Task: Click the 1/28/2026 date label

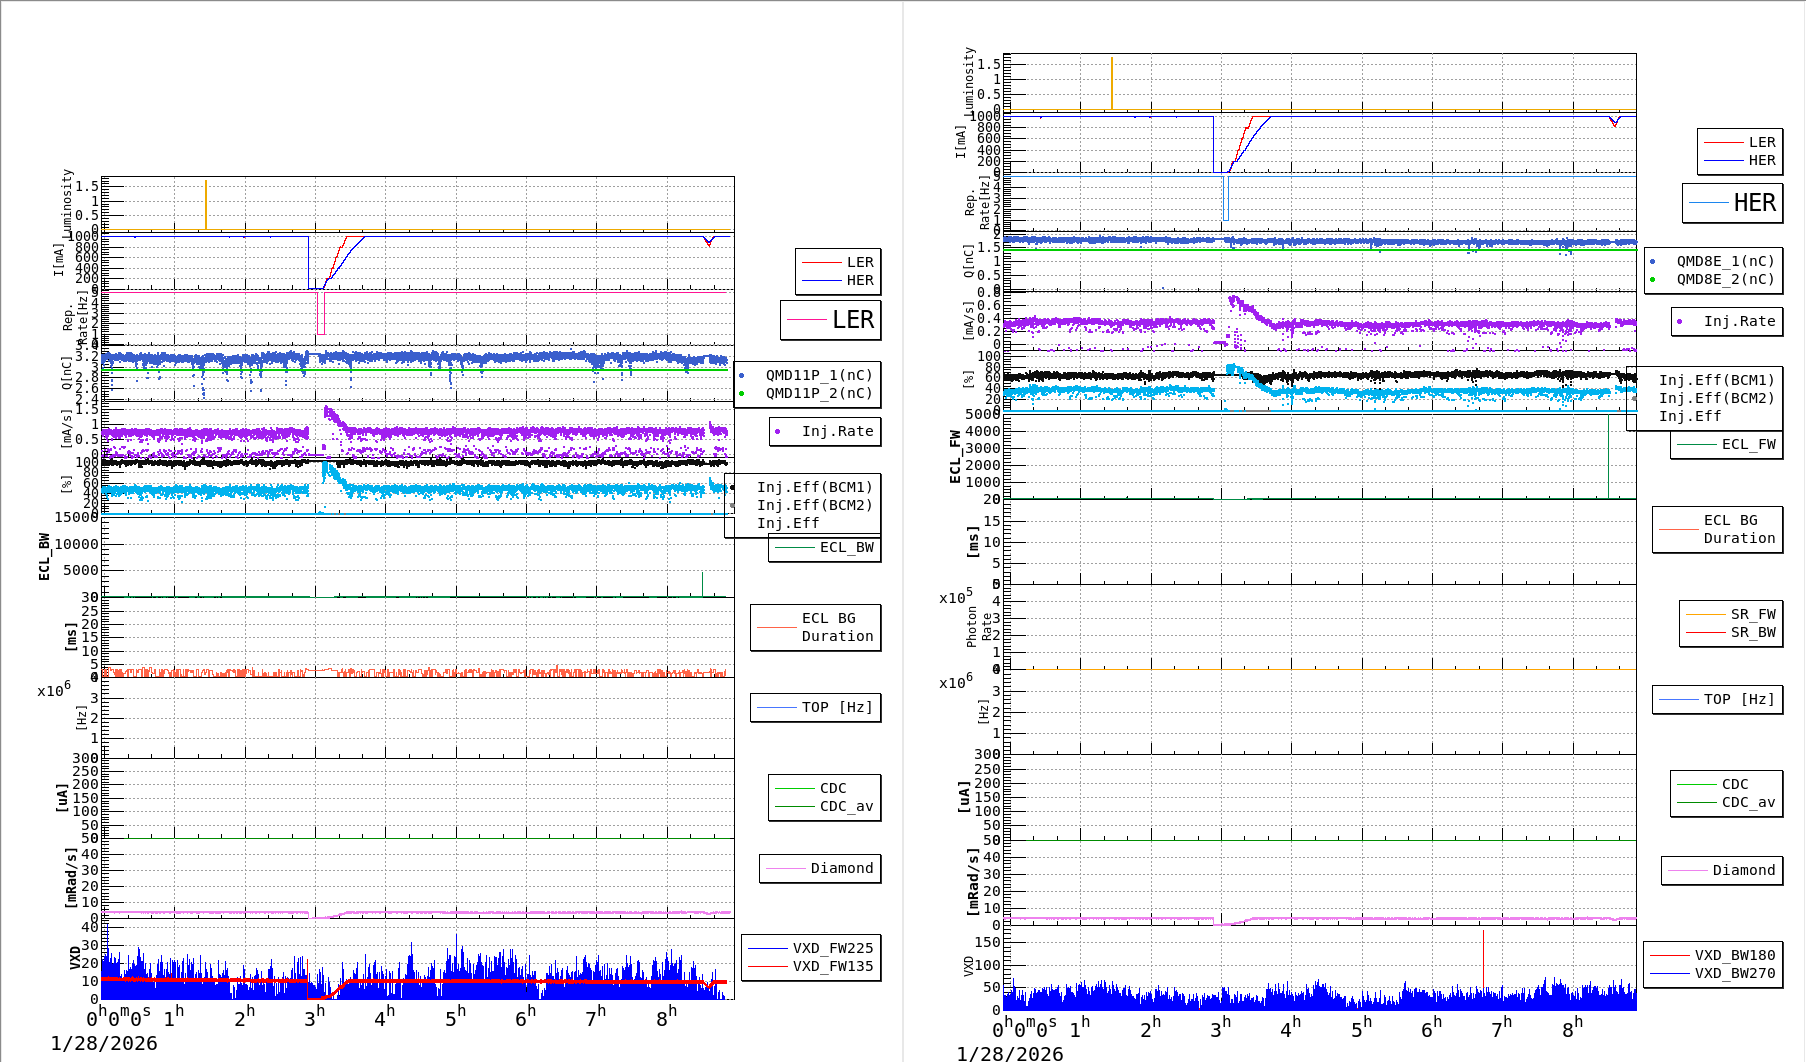Action: click(x=105, y=1041)
